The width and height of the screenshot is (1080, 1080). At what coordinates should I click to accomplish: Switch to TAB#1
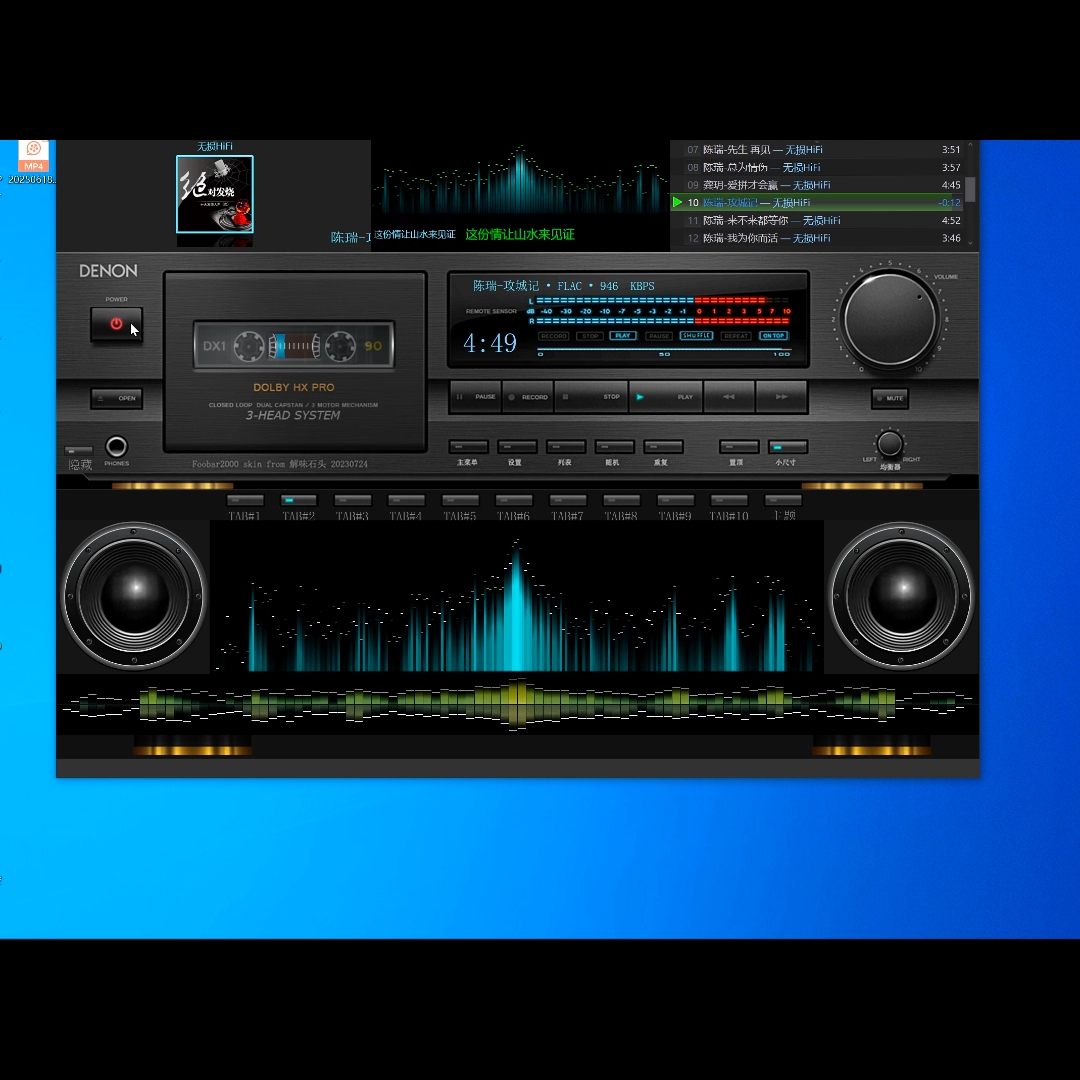click(x=245, y=501)
